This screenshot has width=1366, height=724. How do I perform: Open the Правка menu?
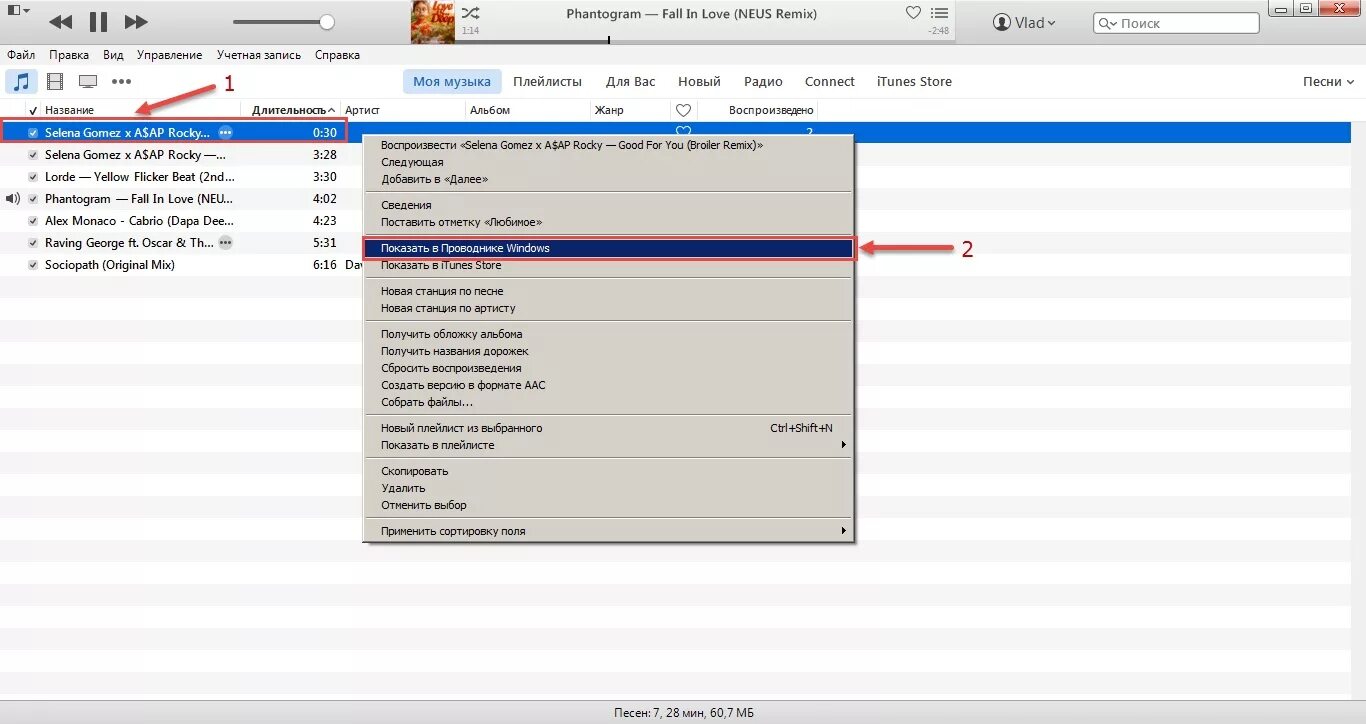coord(69,55)
